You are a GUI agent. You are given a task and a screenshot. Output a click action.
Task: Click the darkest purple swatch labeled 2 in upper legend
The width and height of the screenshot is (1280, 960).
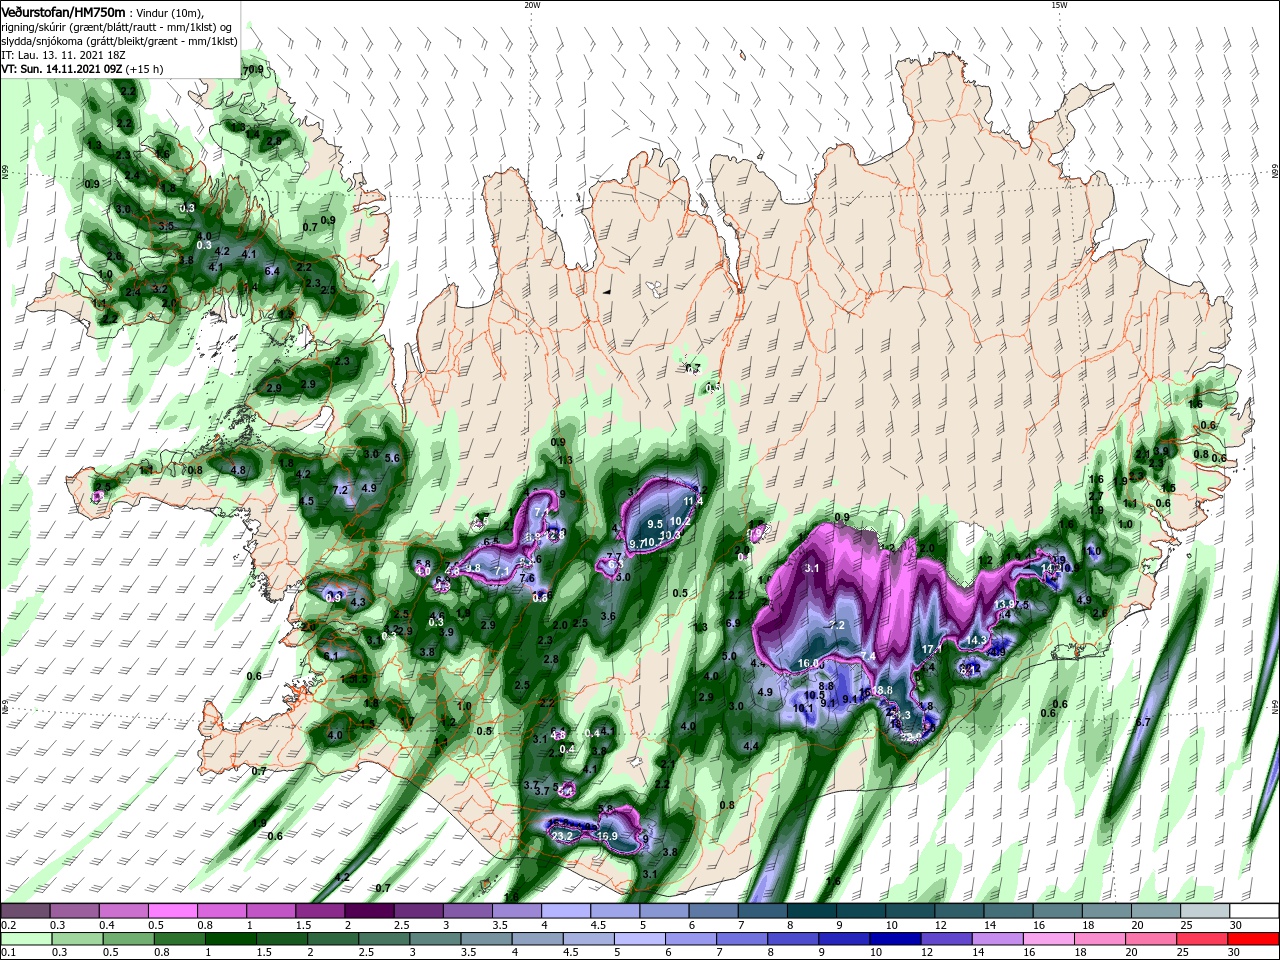point(369,910)
